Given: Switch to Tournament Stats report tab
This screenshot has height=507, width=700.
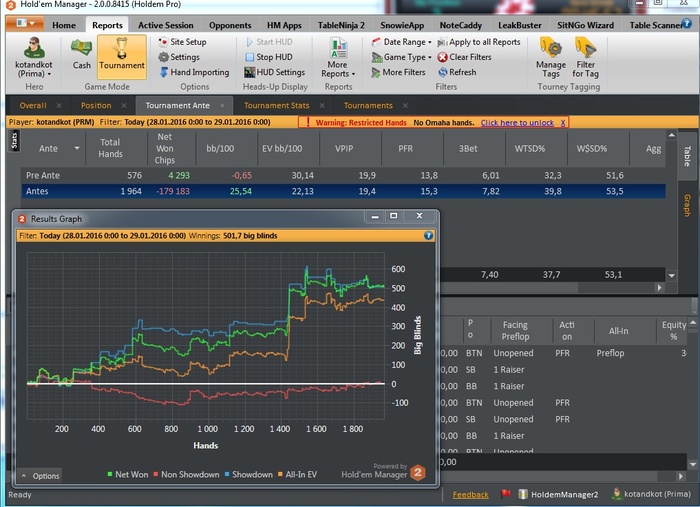Looking at the screenshot, I should click(x=276, y=106).
